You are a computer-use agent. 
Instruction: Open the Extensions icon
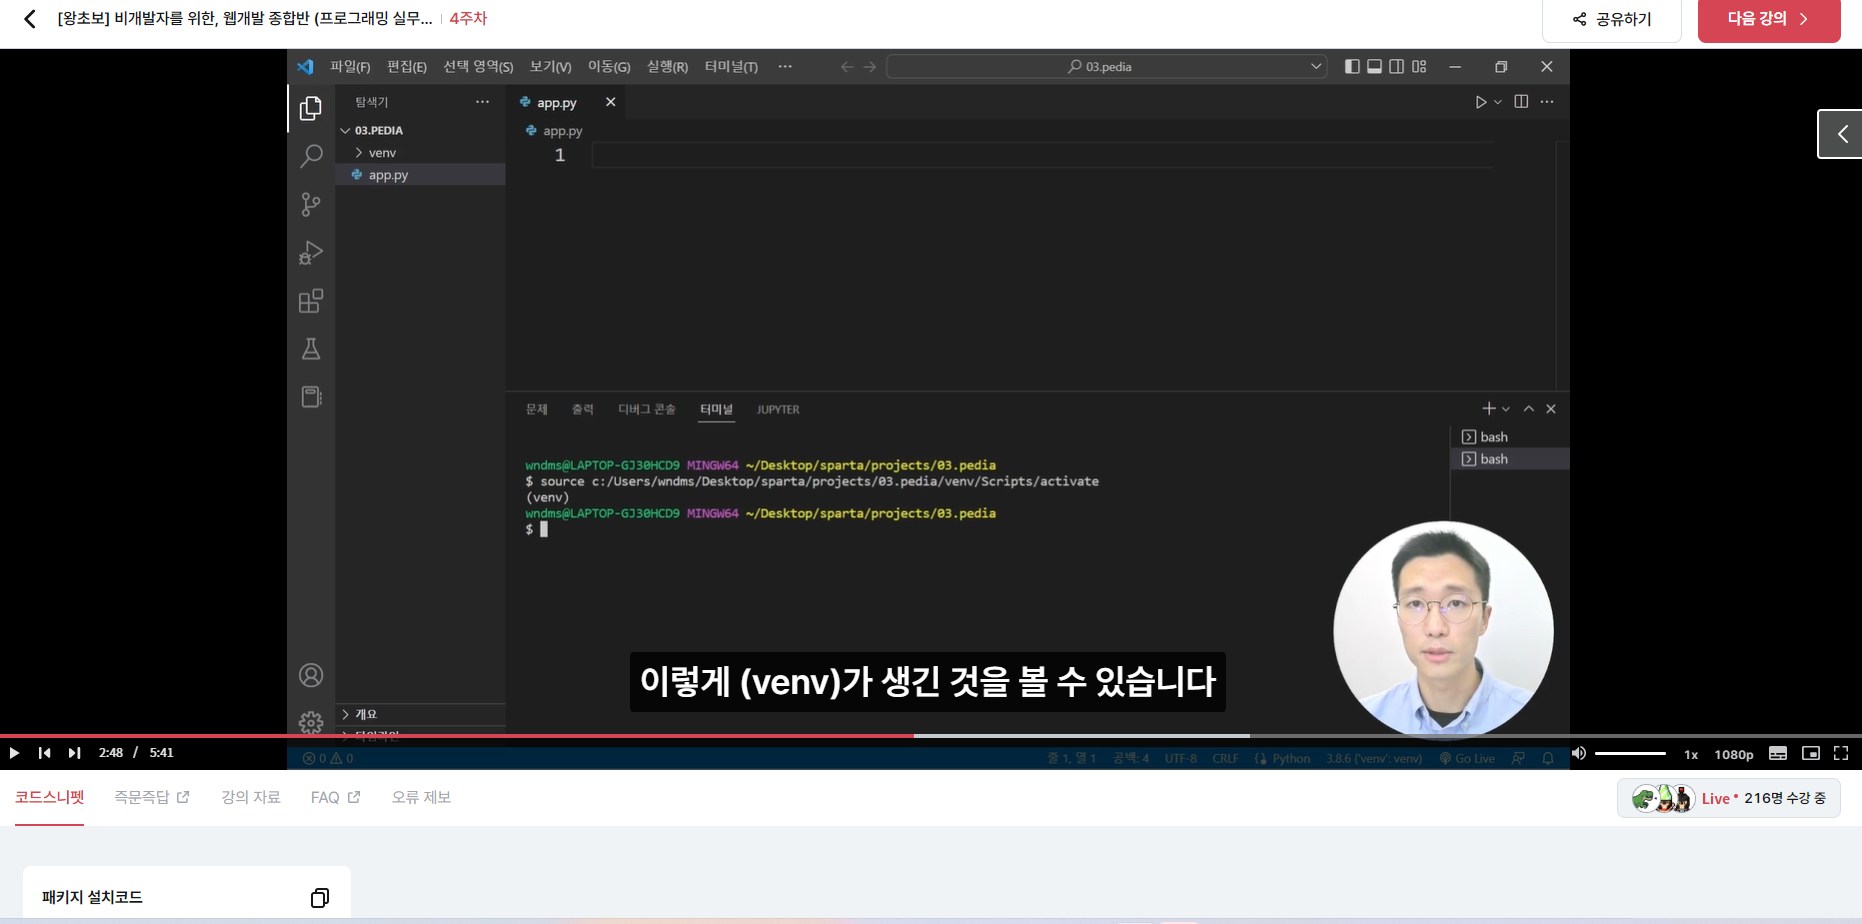coord(311,301)
